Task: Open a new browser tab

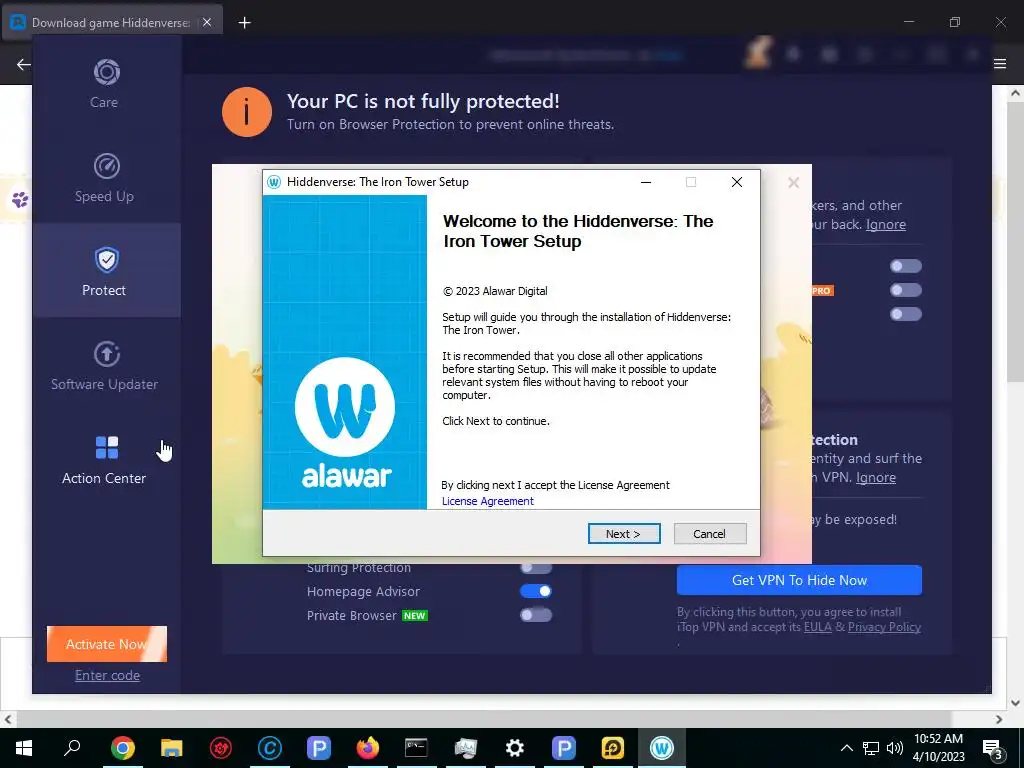Action: (244, 23)
